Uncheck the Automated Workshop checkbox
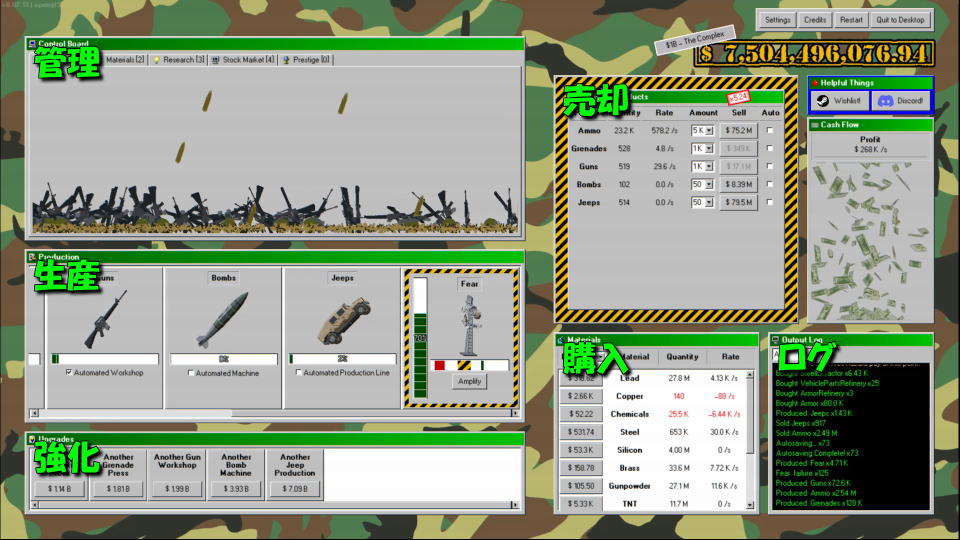 [x=68, y=373]
